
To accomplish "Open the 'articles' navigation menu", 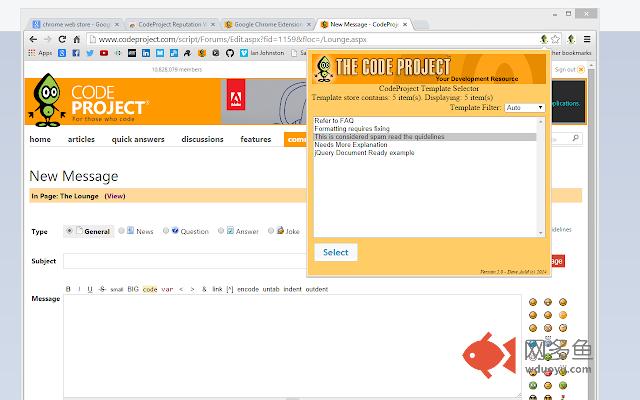I will [81, 139].
